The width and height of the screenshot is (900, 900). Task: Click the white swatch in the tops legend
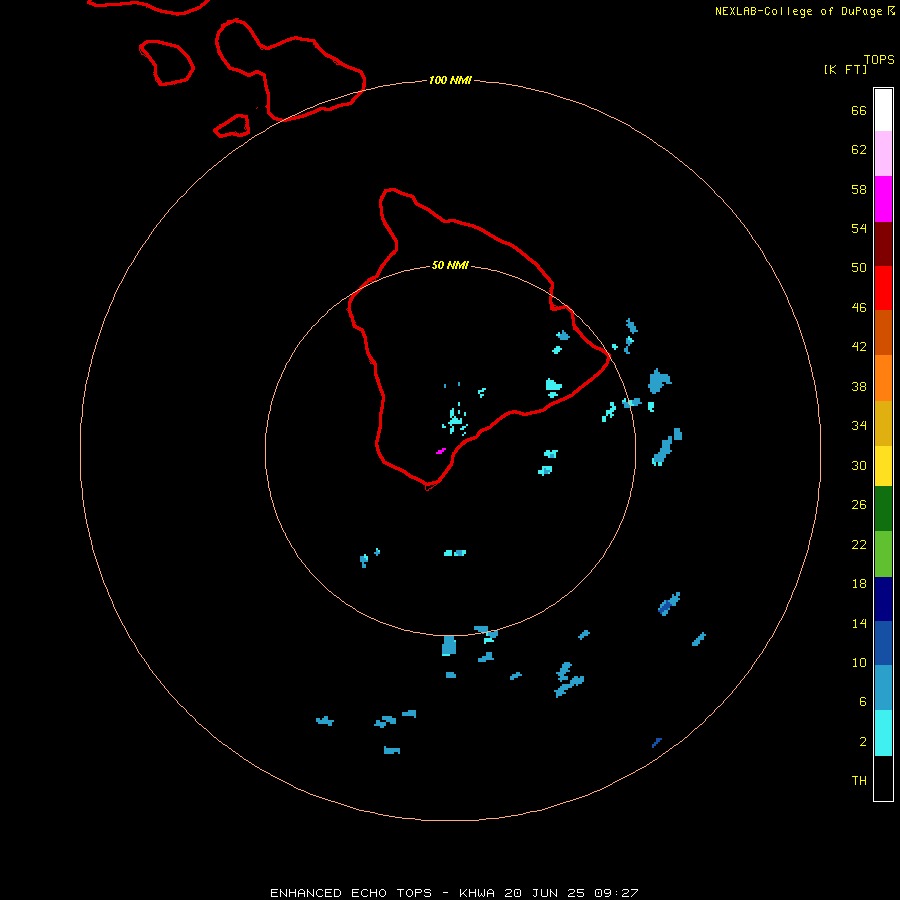[x=883, y=110]
